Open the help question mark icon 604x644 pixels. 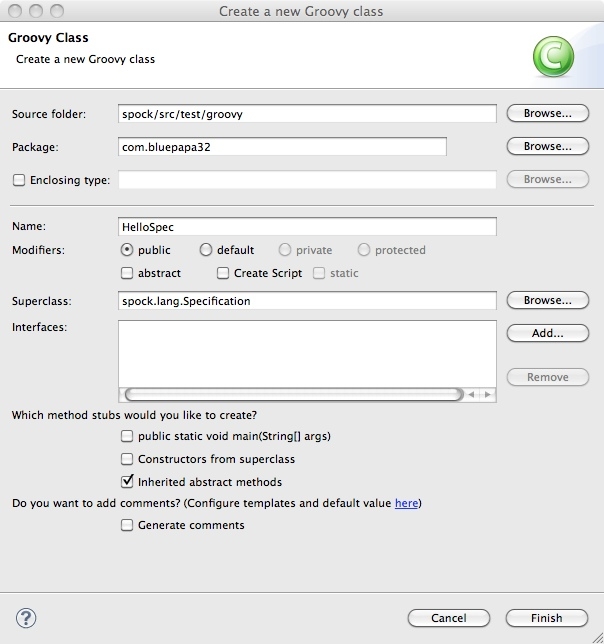click(26, 618)
